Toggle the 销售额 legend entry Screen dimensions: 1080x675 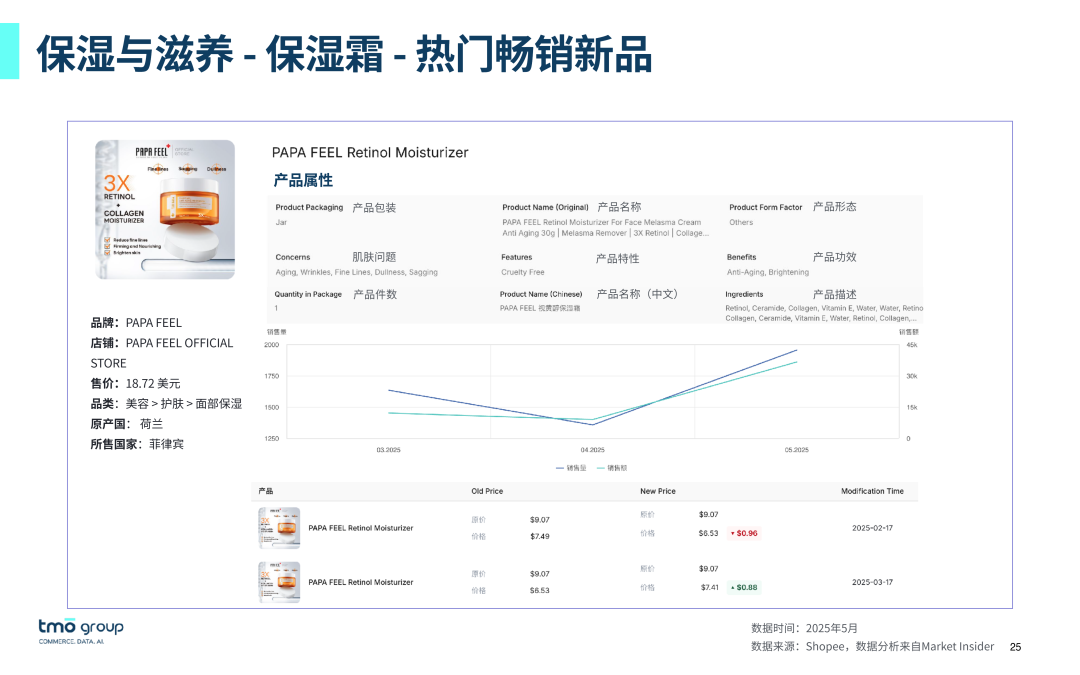pos(612,468)
